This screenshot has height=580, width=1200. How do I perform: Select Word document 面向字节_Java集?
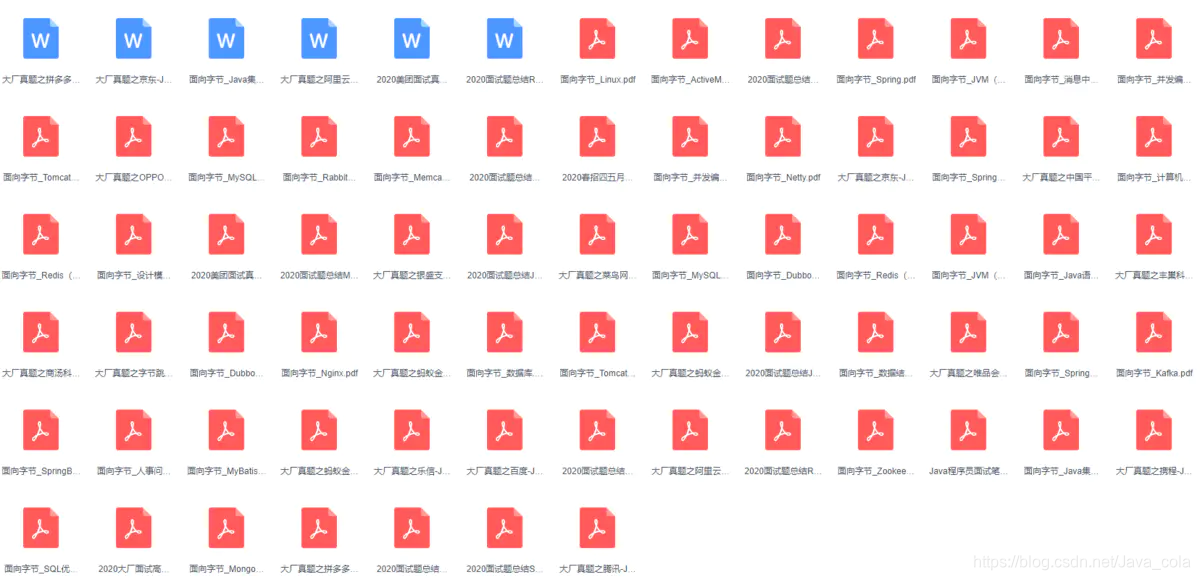click(227, 39)
